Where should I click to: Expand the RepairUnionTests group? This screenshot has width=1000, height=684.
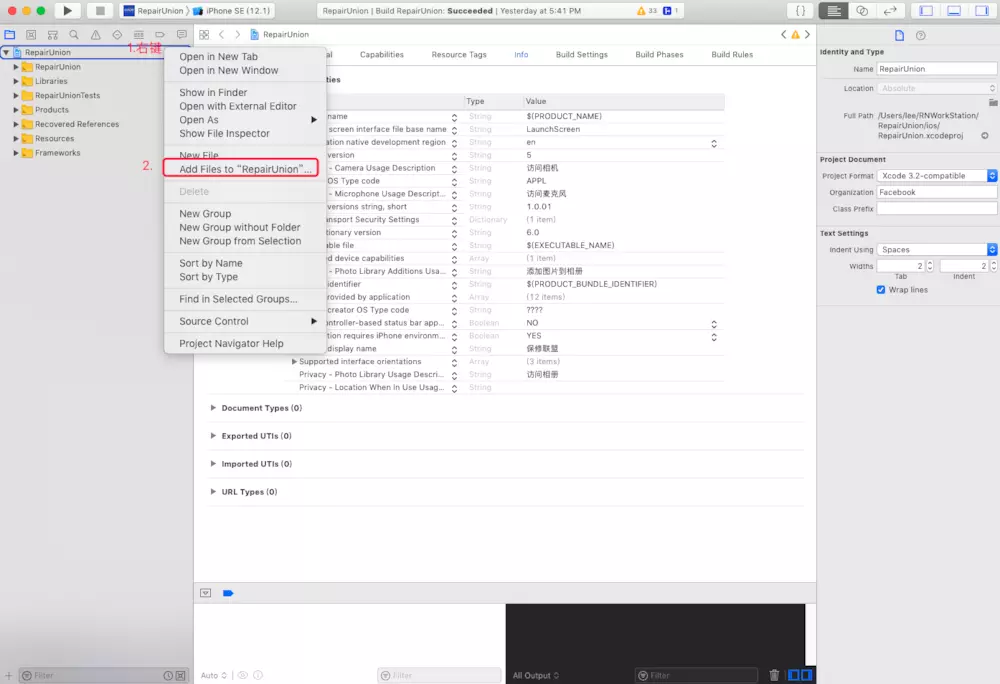[x=16, y=96]
